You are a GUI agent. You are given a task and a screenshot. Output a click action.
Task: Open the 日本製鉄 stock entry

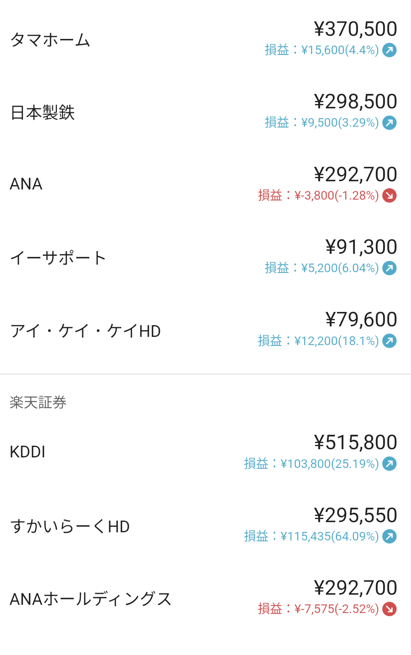[206, 112]
